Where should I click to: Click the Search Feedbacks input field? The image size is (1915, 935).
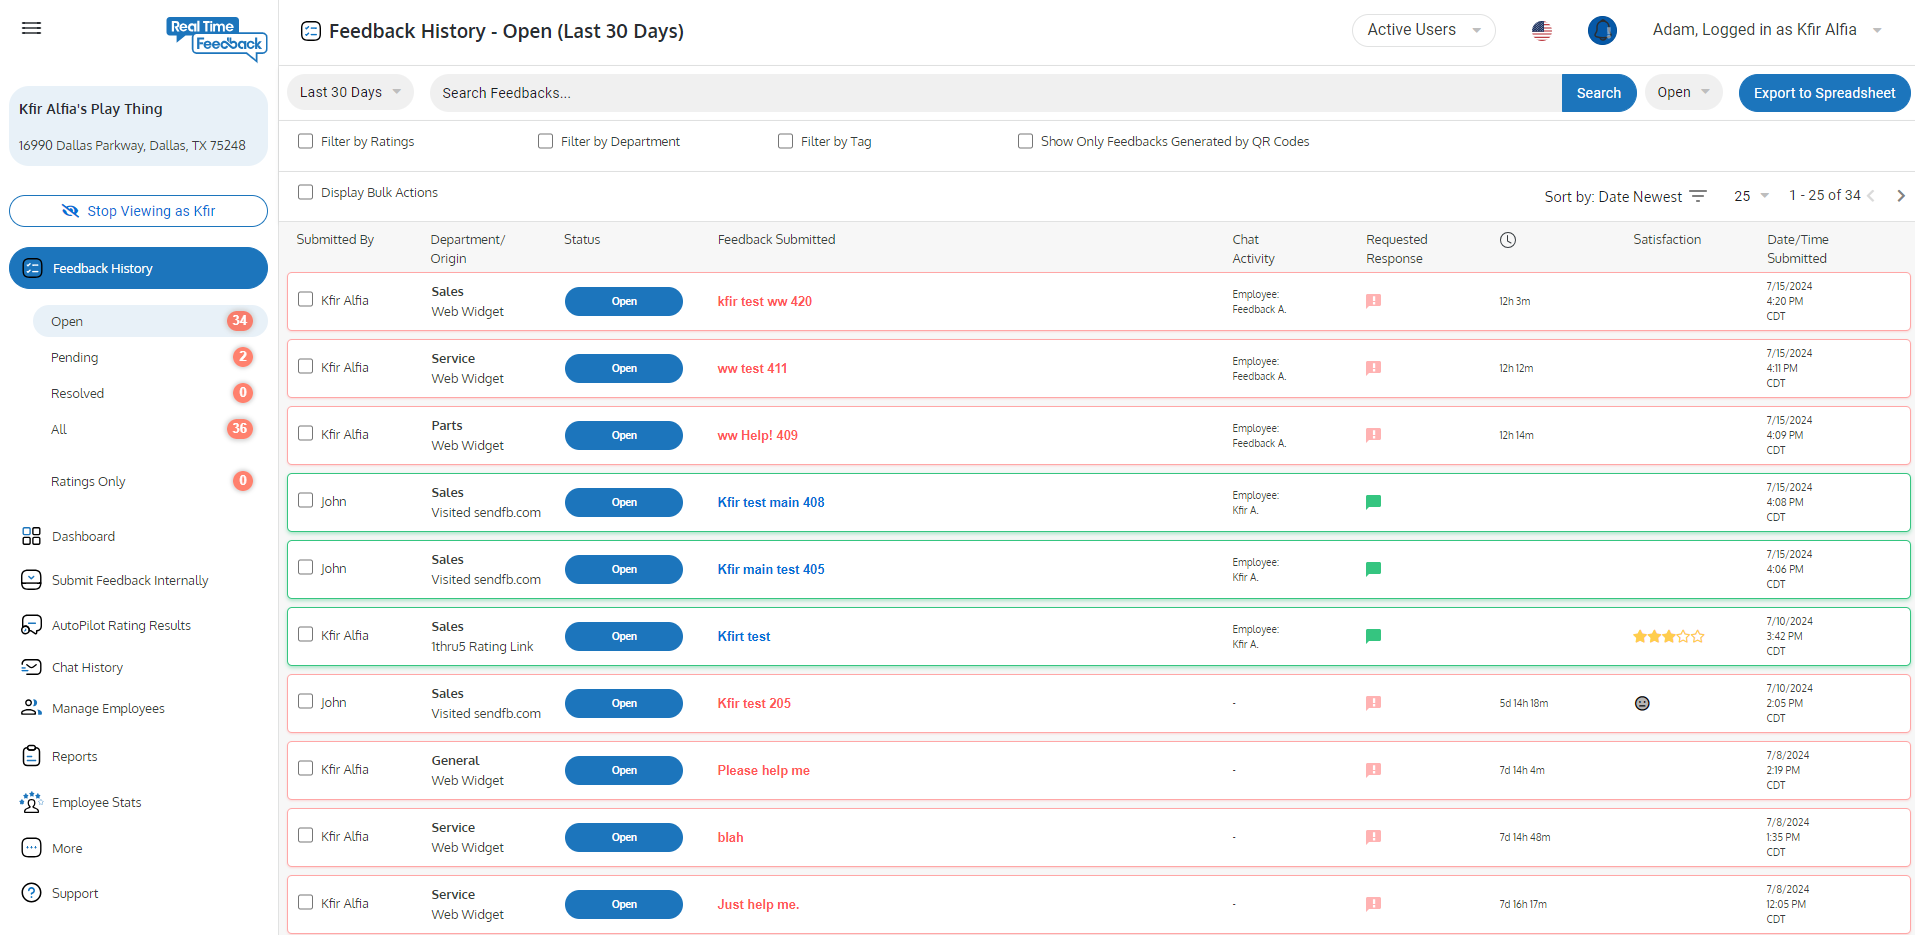[995, 93]
